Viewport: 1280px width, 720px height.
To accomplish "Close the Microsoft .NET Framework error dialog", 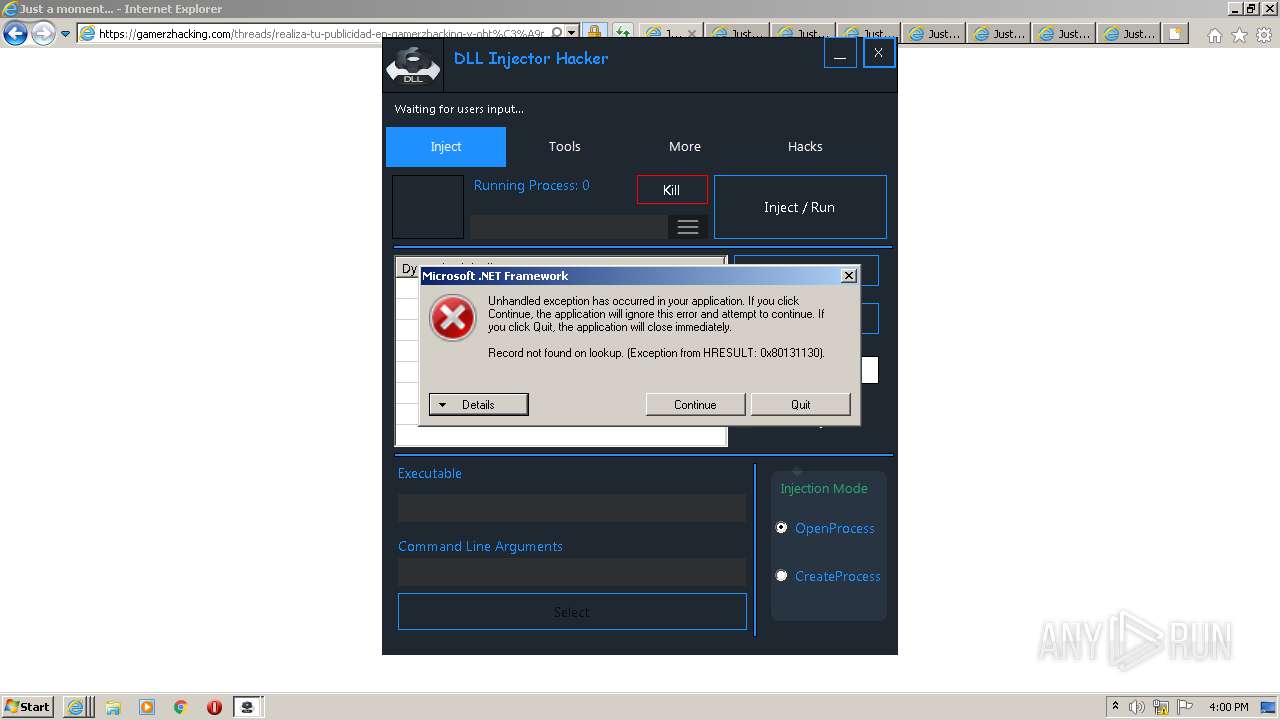I will (849, 276).
